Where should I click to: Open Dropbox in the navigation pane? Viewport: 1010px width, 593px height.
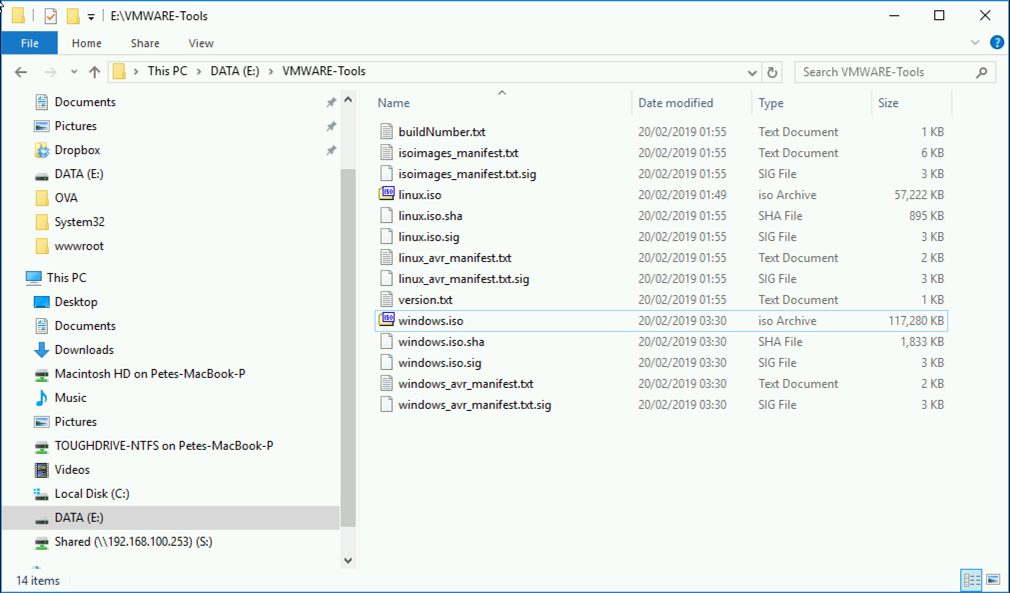pyautogui.click(x=77, y=150)
